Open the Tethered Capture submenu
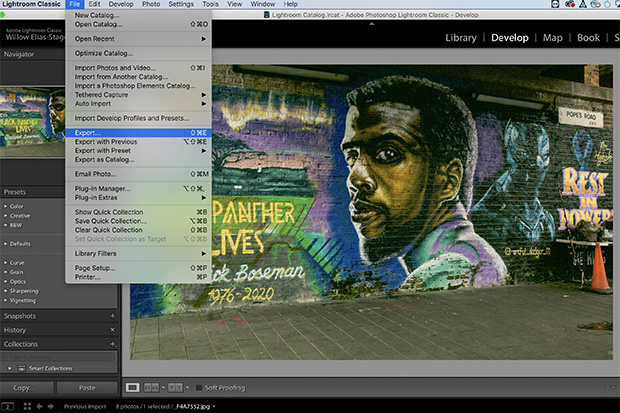 138,95
